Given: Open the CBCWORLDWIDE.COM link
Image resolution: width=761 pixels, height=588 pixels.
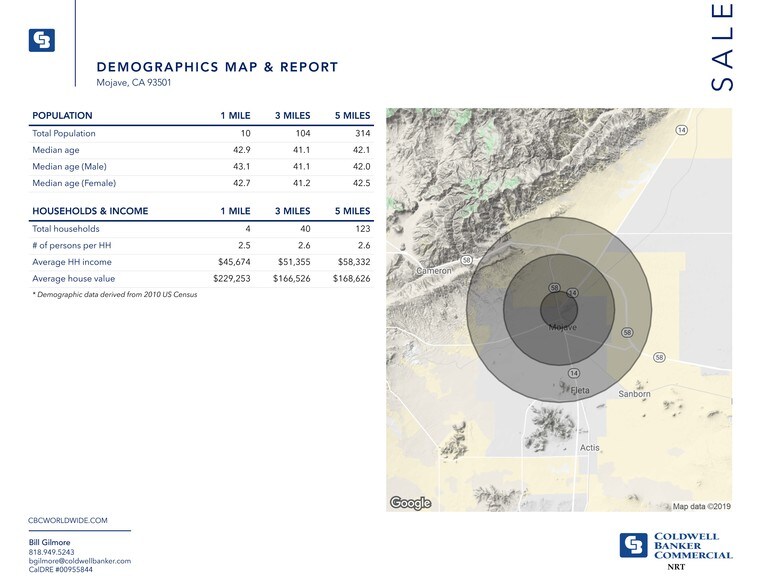Looking at the screenshot, I should [x=67, y=520].
